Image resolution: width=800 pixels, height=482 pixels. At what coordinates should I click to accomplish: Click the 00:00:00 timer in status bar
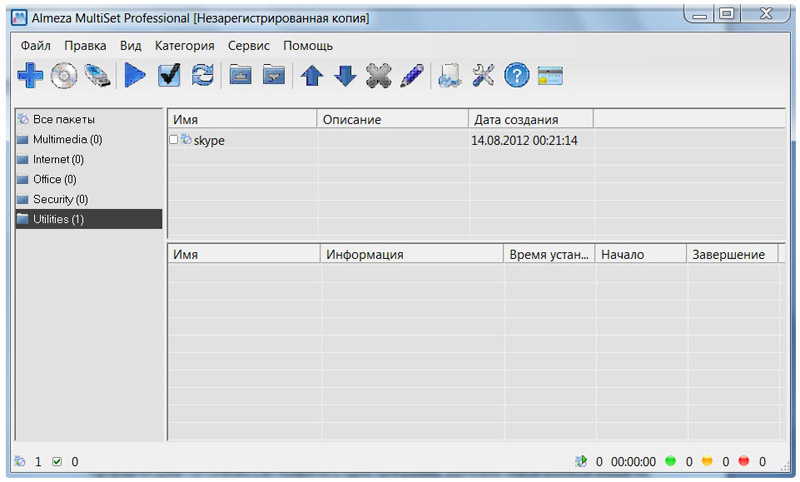click(x=633, y=462)
